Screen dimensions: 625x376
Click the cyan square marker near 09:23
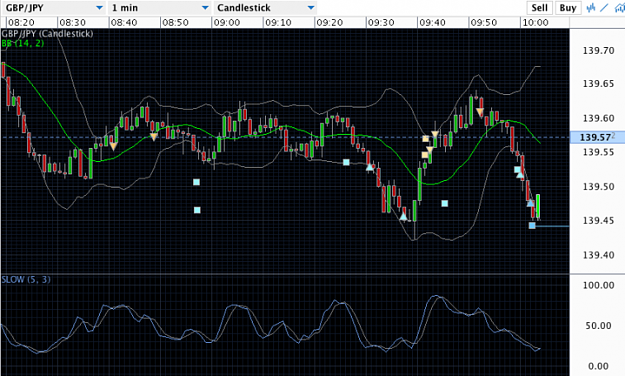click(346, 162)
